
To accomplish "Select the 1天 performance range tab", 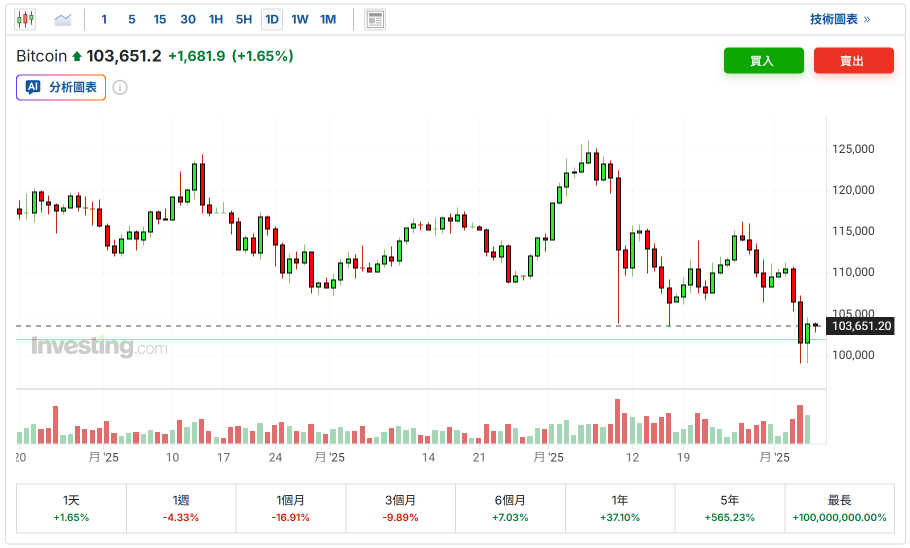I will [71, 508].
